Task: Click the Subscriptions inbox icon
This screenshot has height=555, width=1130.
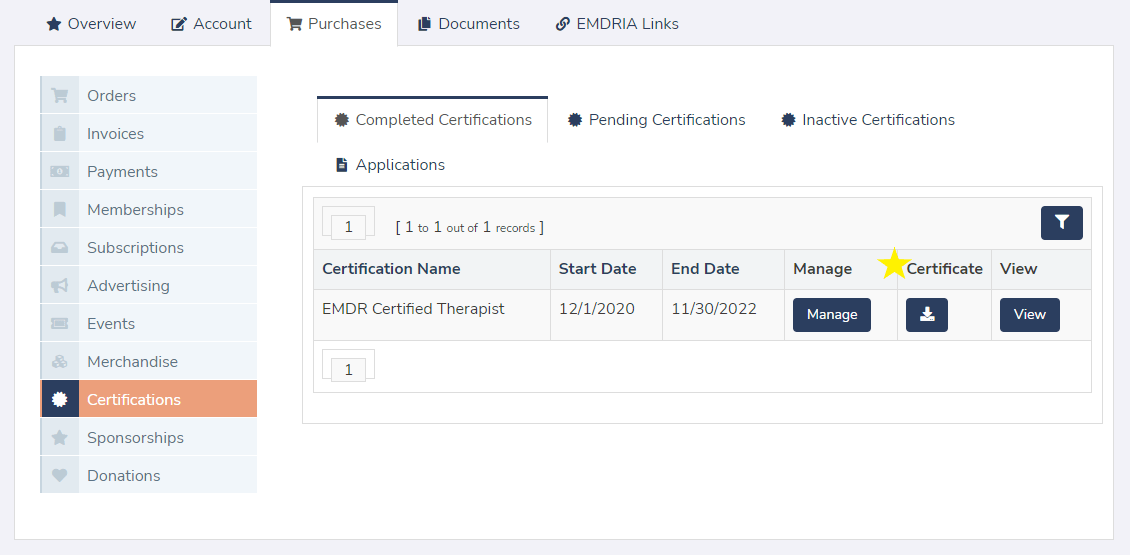Action: (59, 247)
